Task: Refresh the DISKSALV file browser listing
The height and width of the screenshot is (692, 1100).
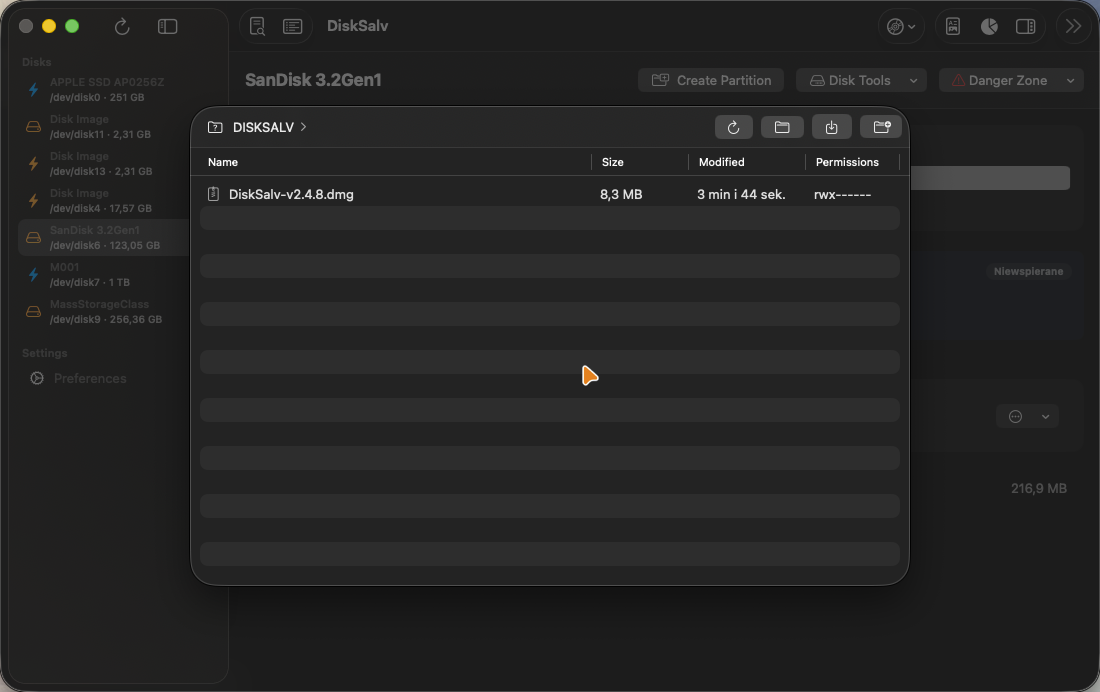Action: tap(733, 127)
